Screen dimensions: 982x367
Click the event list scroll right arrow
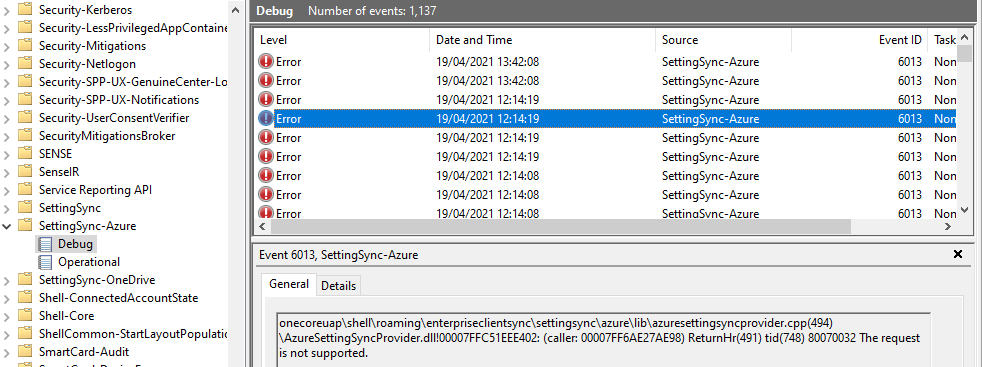pyautogui.click(x=949, y=226)
